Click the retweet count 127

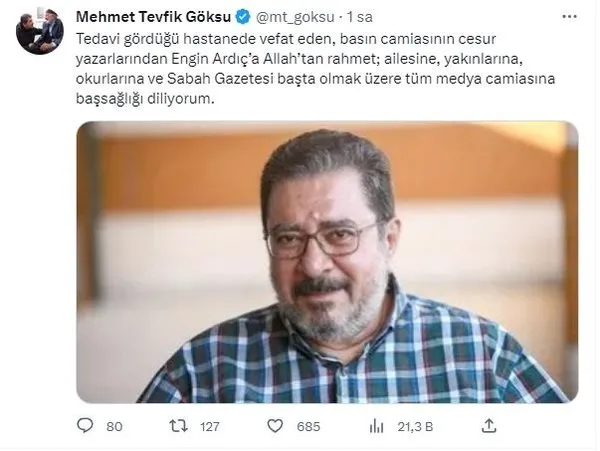209,426
